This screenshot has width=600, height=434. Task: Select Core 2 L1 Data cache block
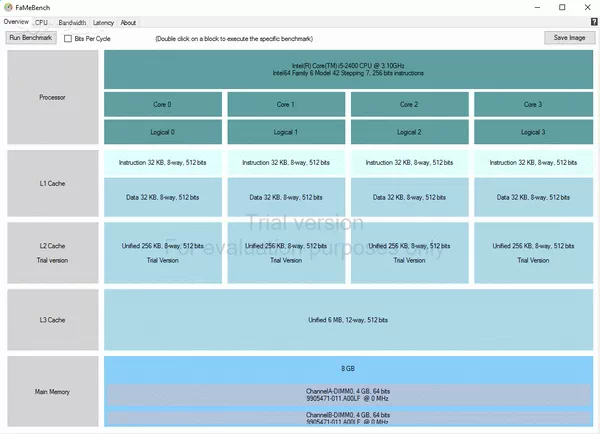pos(411,198)
